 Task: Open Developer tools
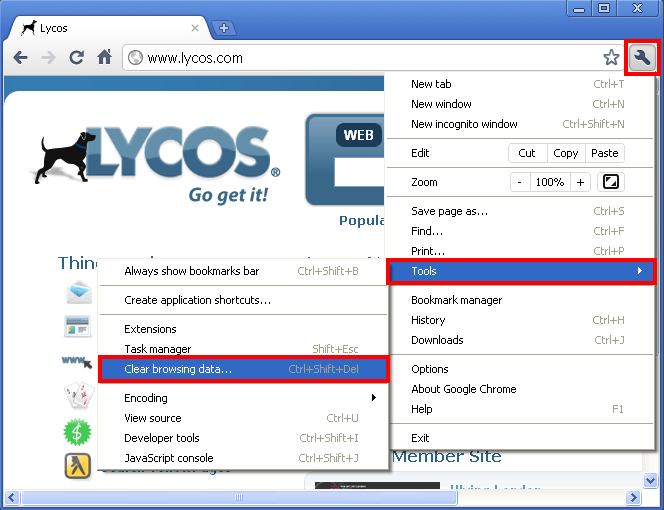click(243, 438)
